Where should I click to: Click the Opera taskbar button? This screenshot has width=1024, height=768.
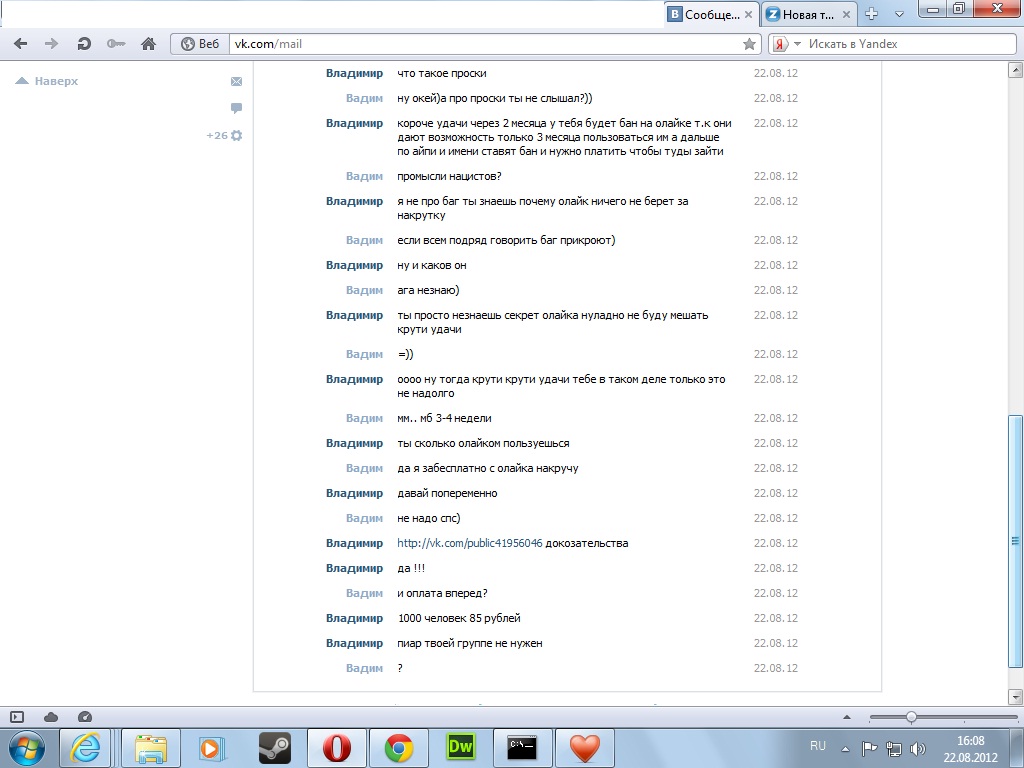click(x=336, y=748)
